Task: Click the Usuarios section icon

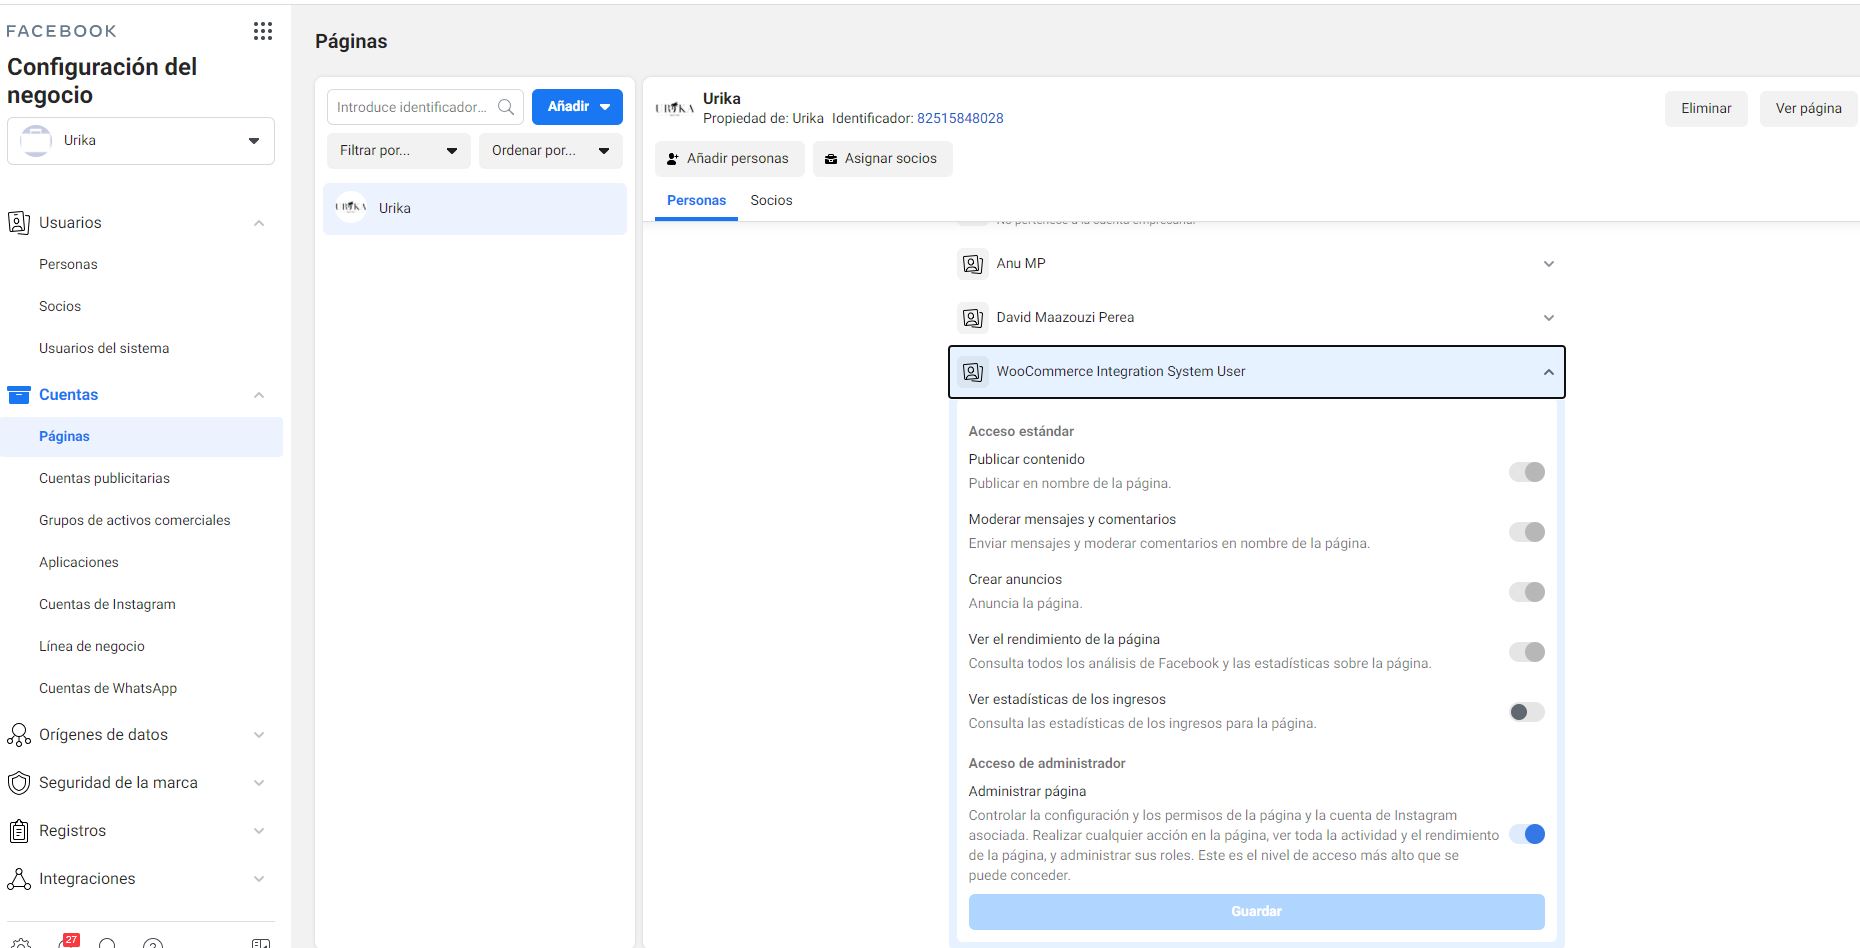Action: tap(18, 222)
